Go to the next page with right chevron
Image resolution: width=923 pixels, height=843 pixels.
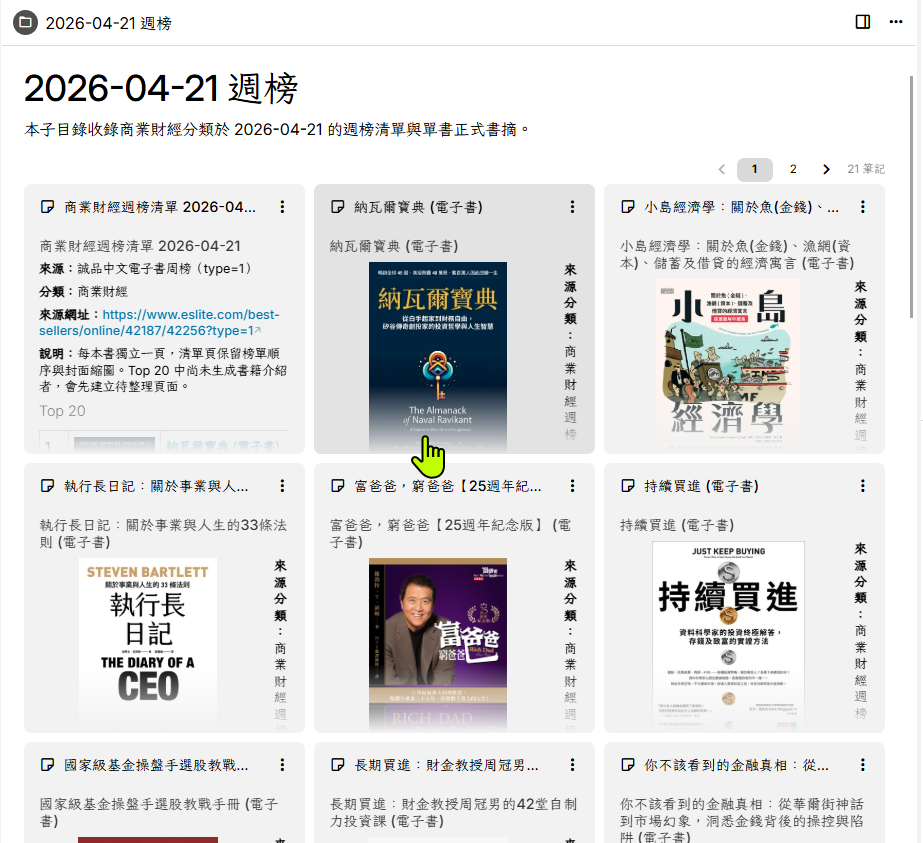pos(826,169)
